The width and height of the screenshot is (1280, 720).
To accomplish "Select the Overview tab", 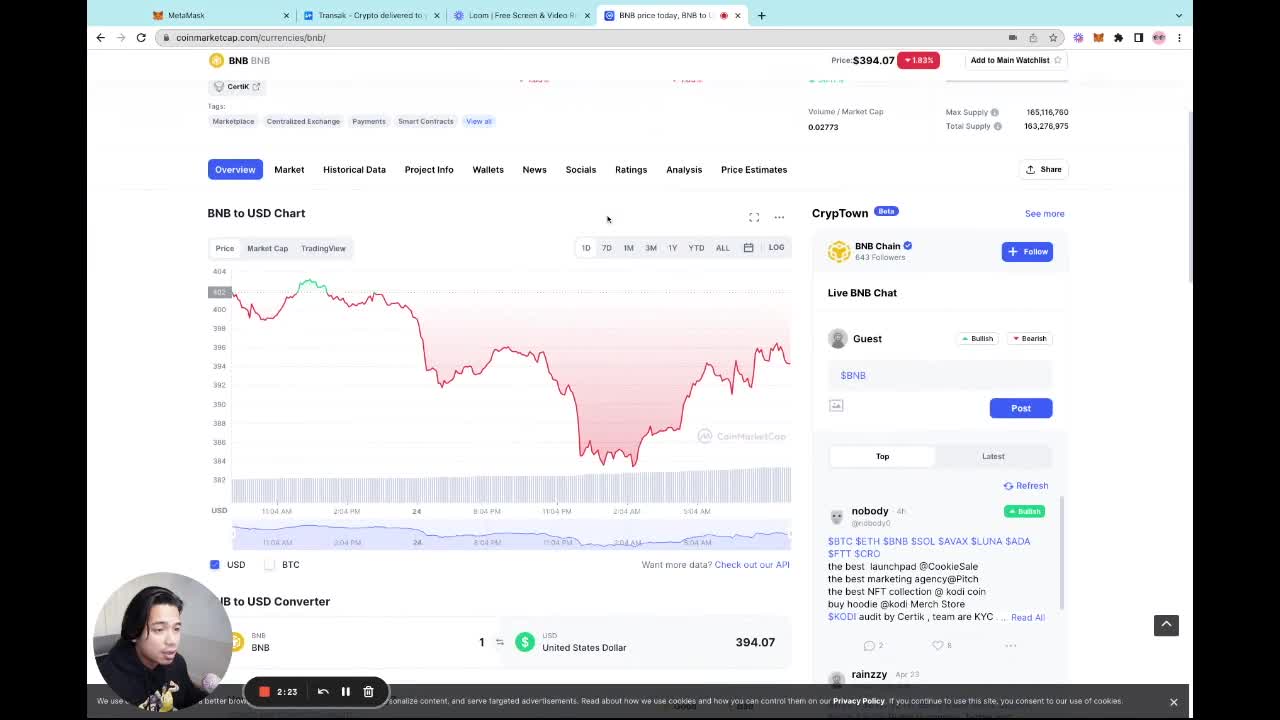I will point(235,169).
